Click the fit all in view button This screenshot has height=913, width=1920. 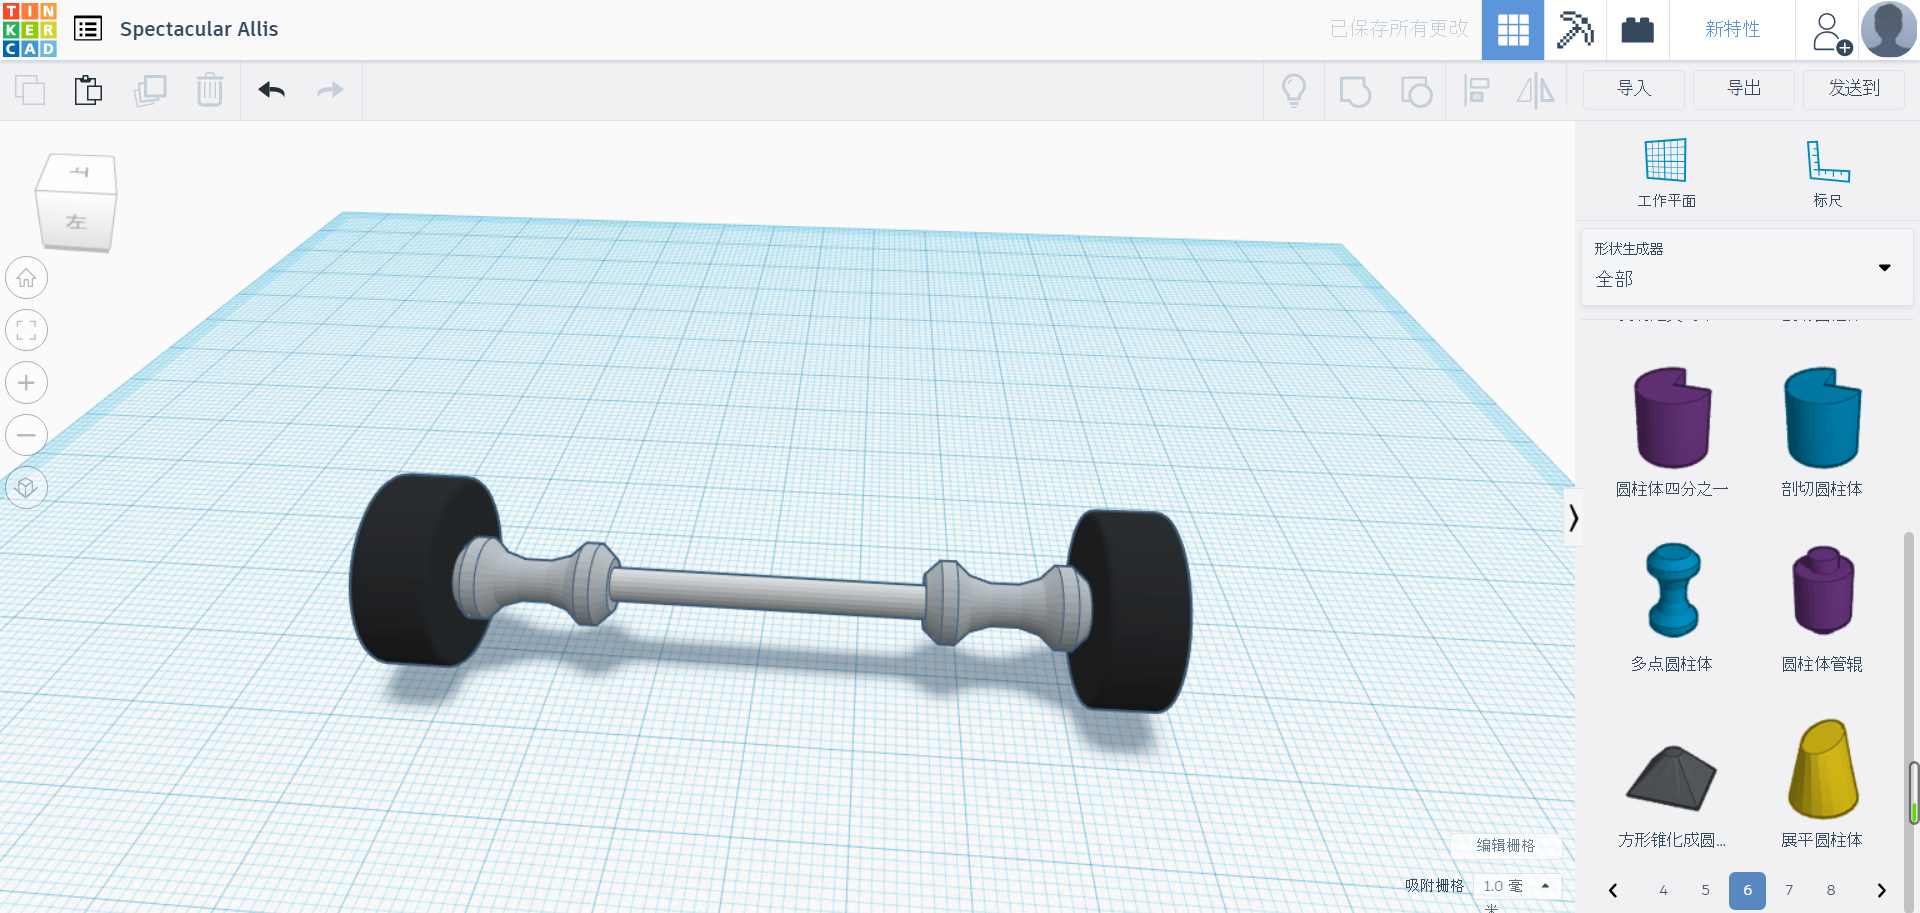coord(26,330)
